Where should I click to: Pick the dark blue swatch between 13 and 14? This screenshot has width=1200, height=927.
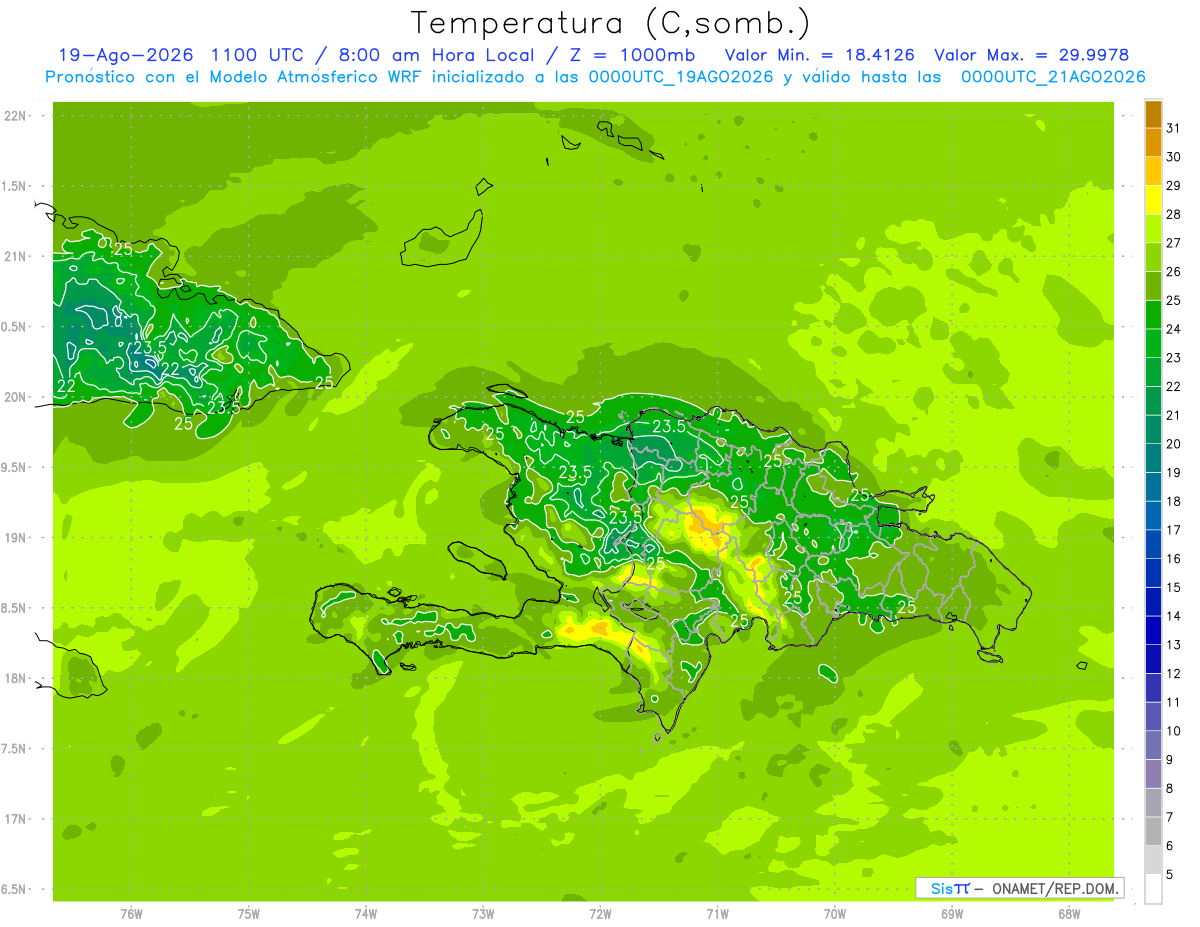click(1153, 631)
